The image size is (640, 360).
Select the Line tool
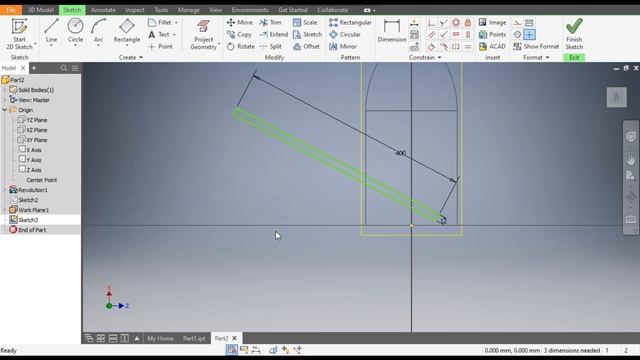point(51,31)
